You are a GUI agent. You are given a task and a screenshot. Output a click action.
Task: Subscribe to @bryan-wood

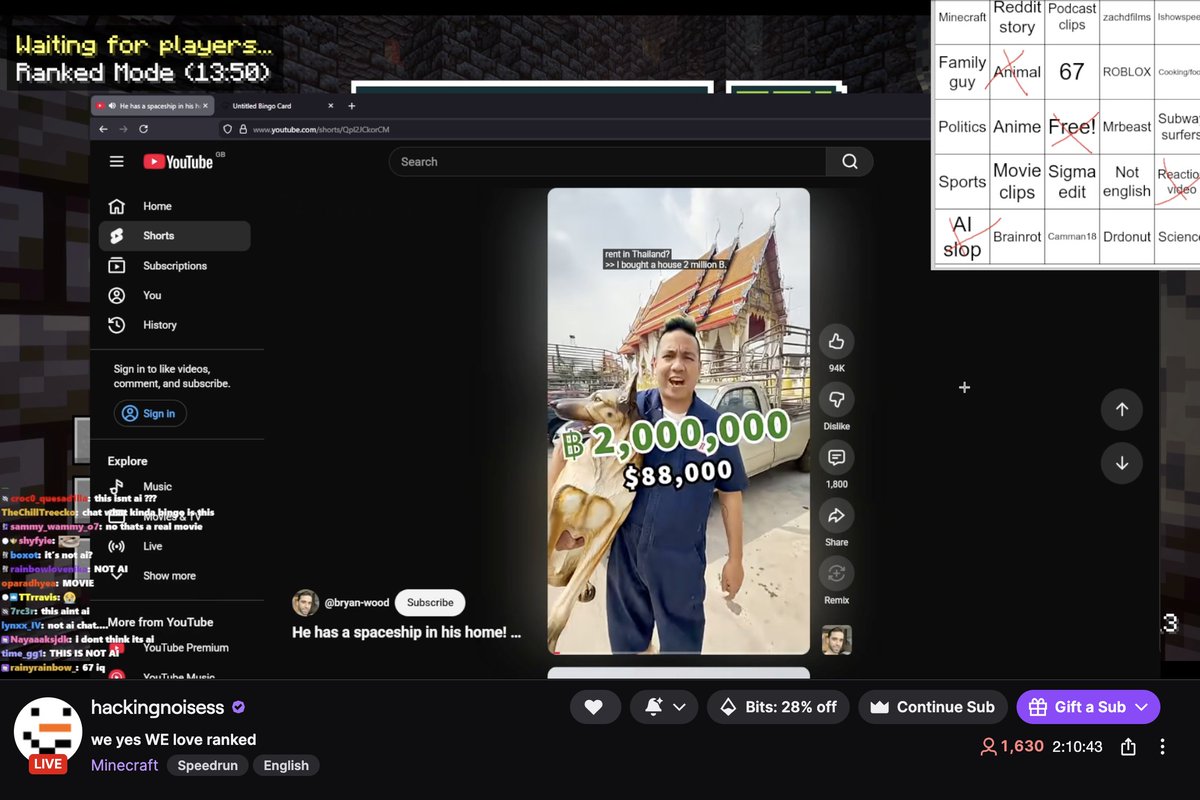(x=430, y=603)
